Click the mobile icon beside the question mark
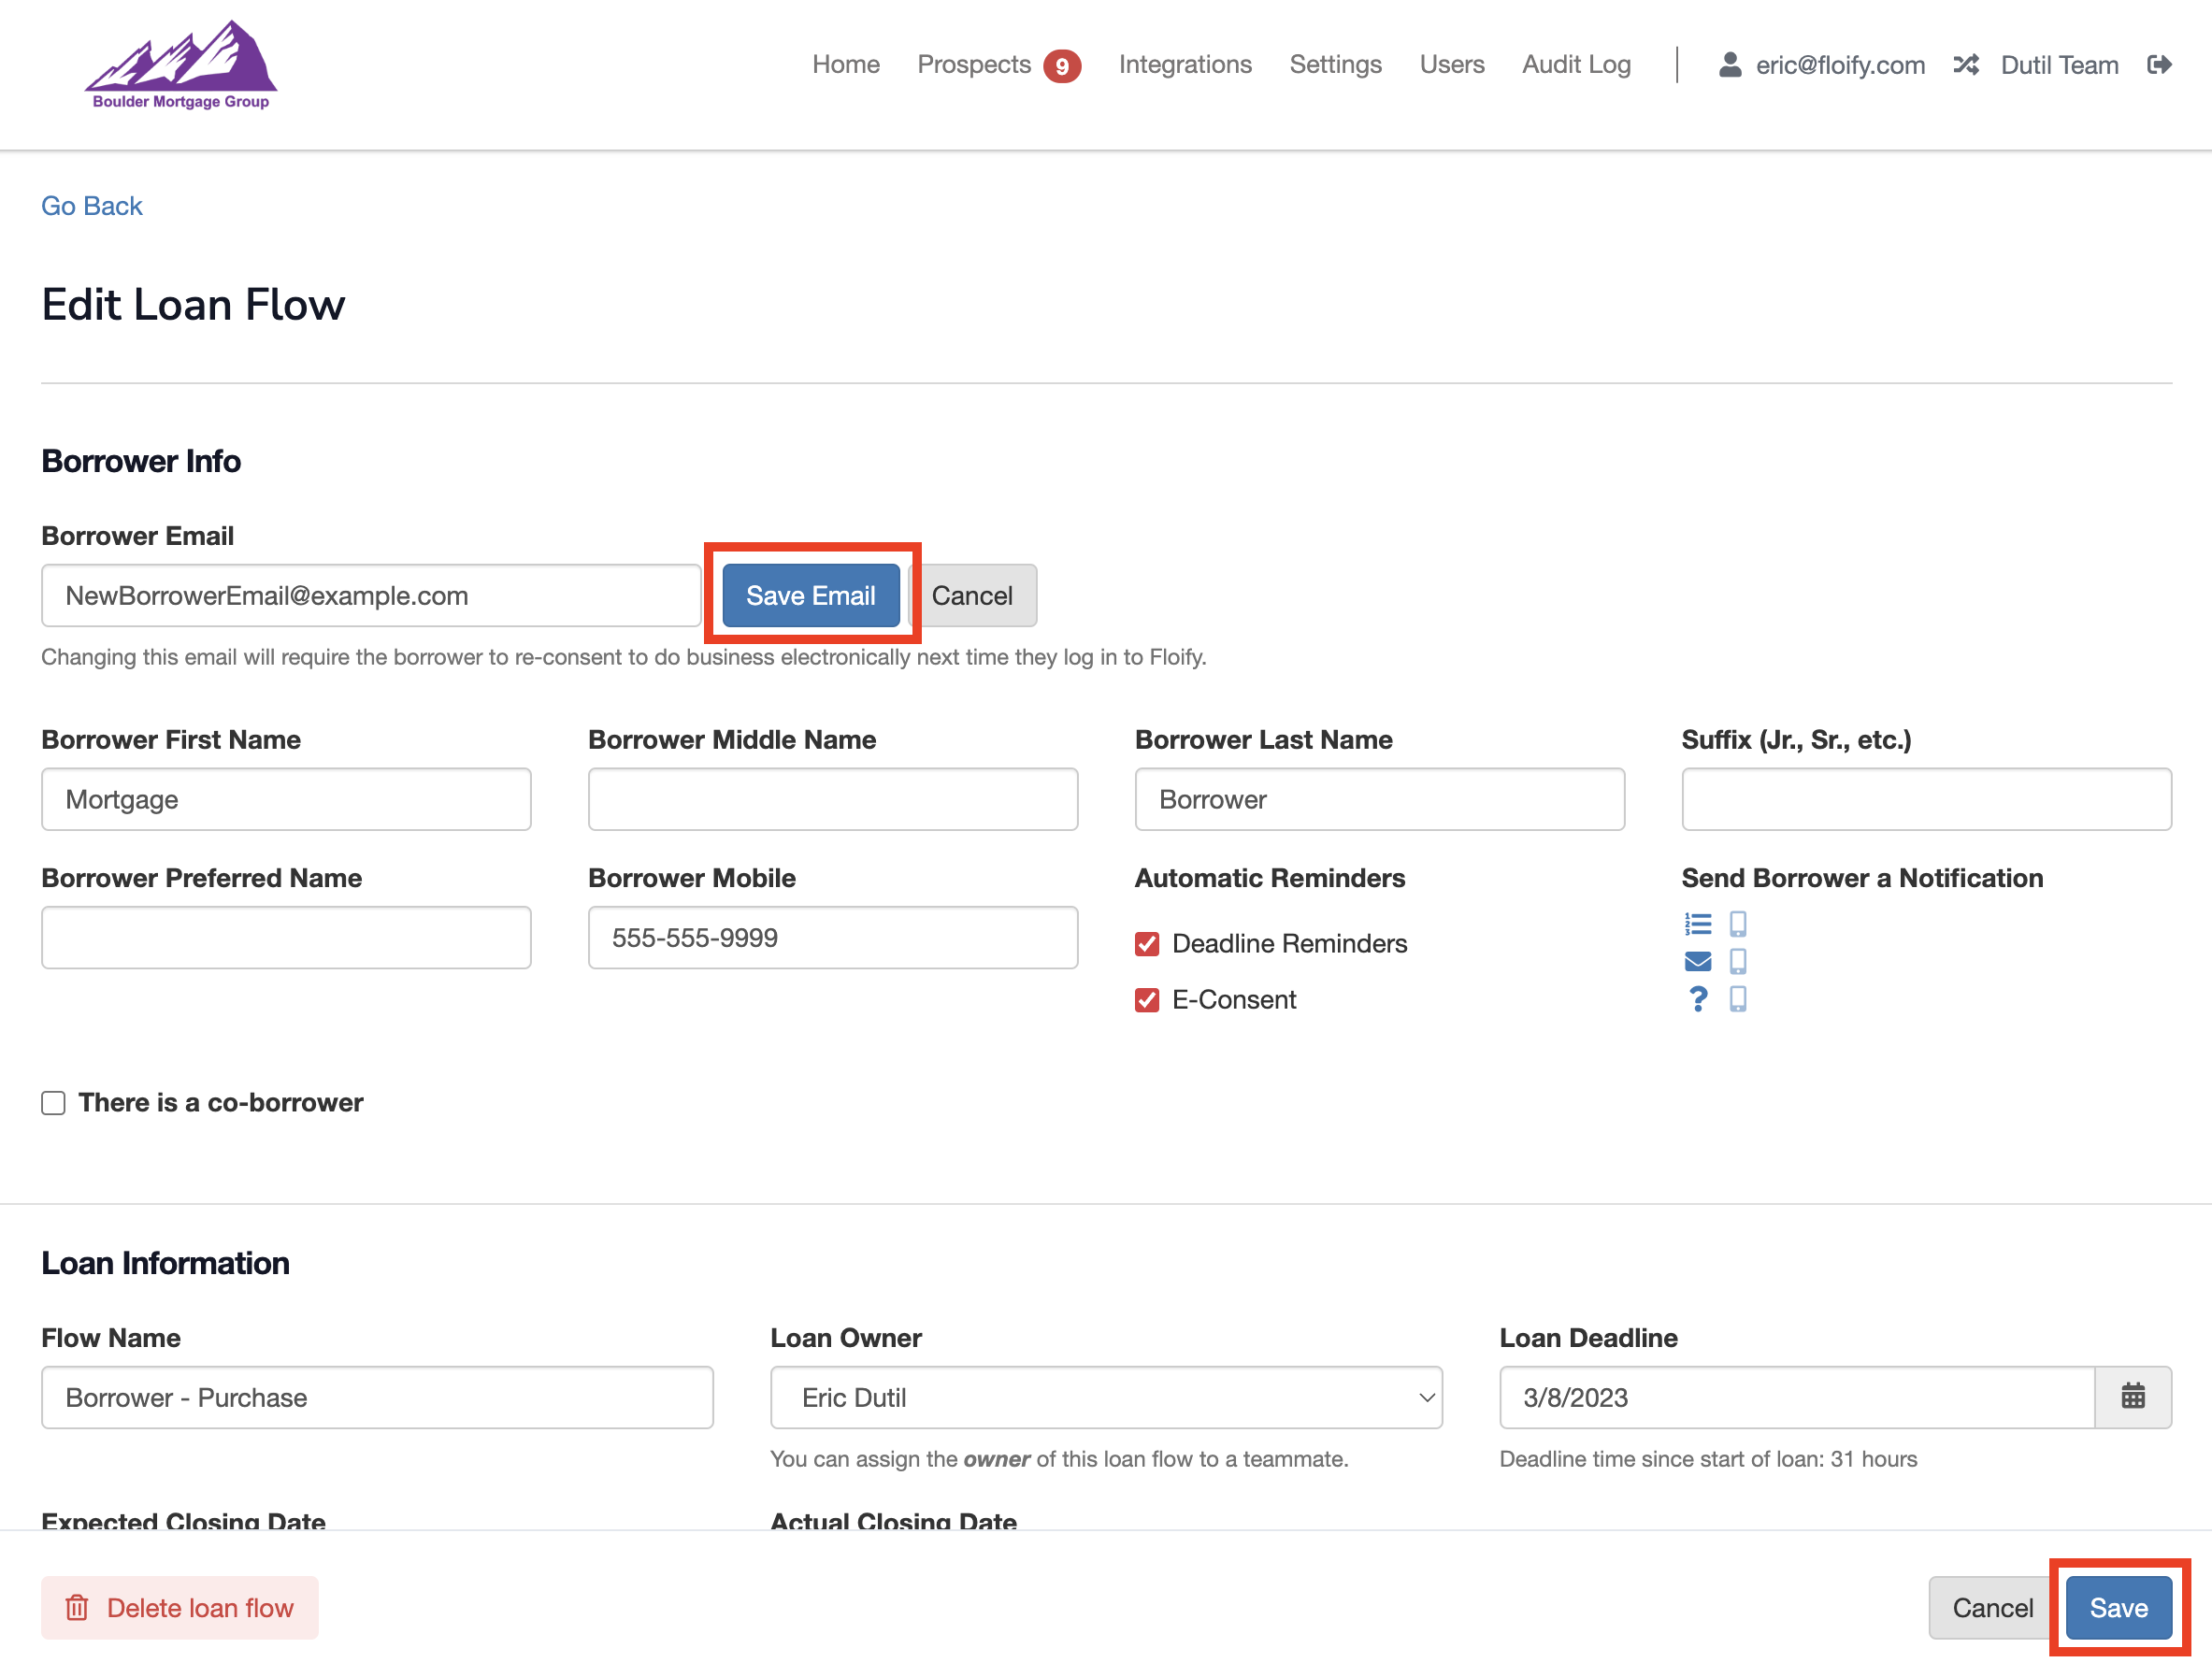This screenshot has height=1677, width=2212. point(1738,999)
